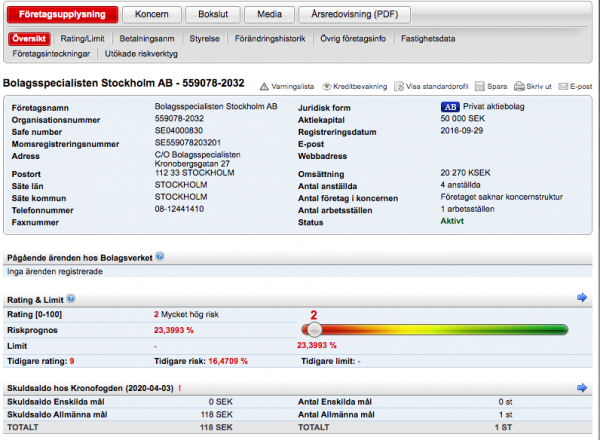The image size is (600, 440).
Task: Click address line Kronobergsgatan 27
Action: pyautogui.click(x=192, y=164)
